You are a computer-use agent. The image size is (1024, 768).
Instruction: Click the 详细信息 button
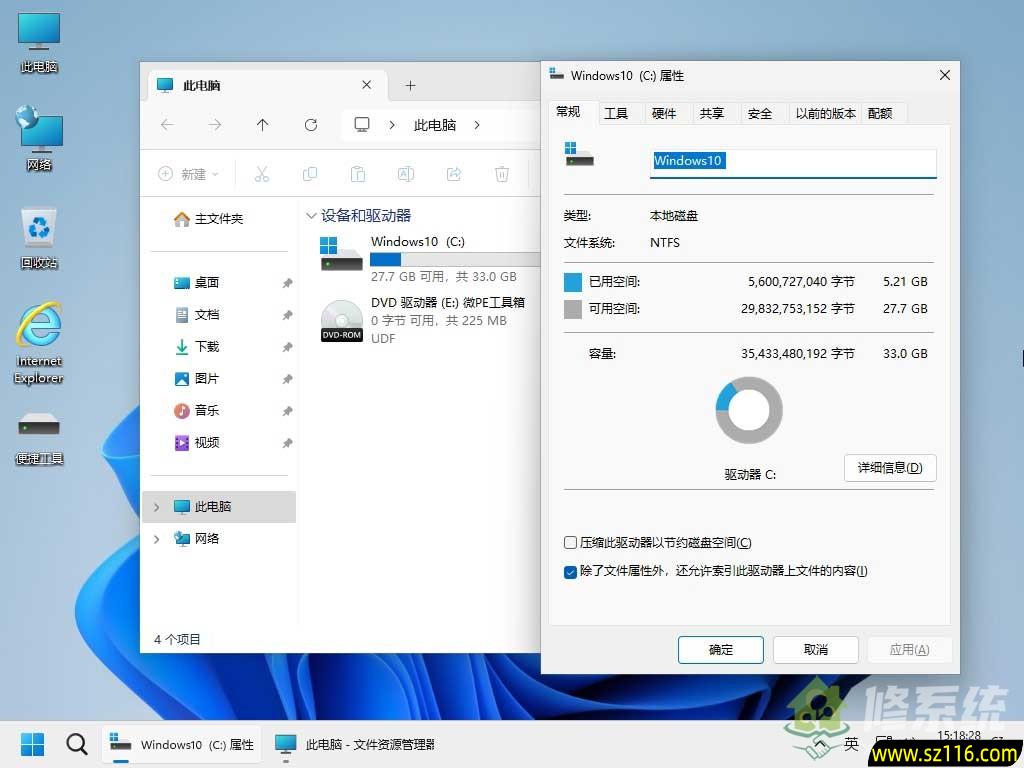click(889, 467)
